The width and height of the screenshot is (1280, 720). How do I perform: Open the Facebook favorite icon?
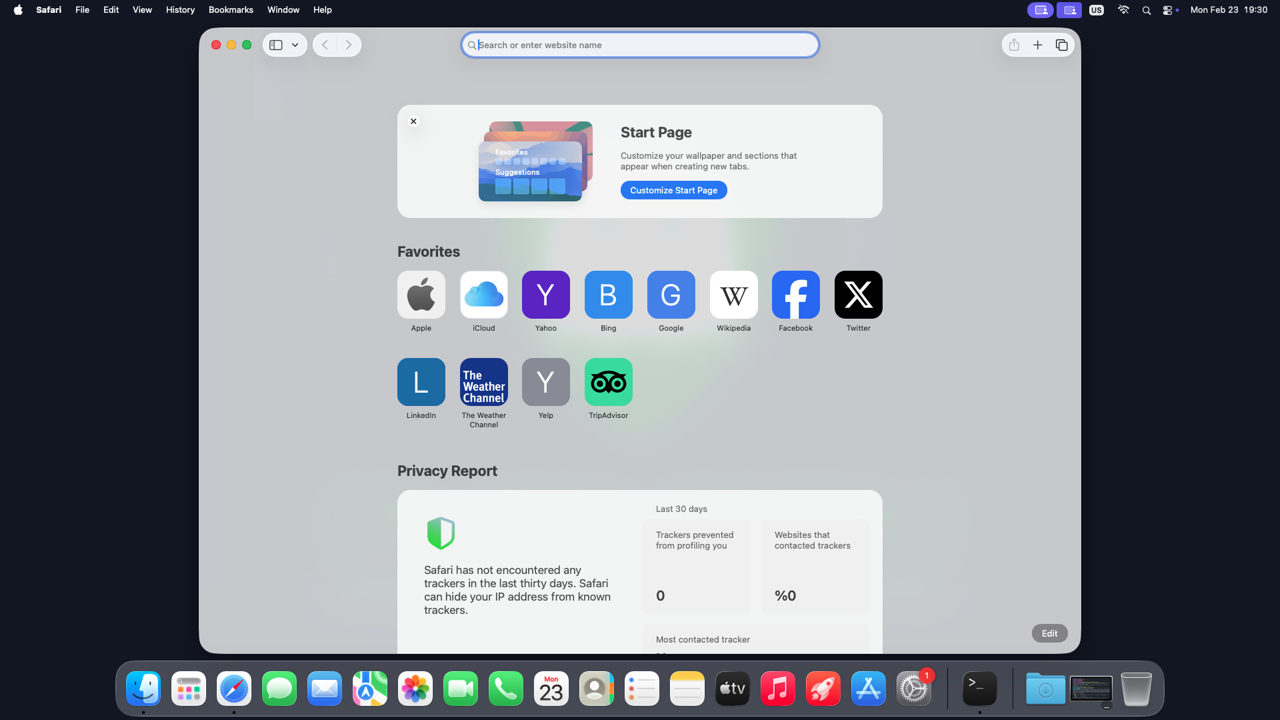pos(795,295)
